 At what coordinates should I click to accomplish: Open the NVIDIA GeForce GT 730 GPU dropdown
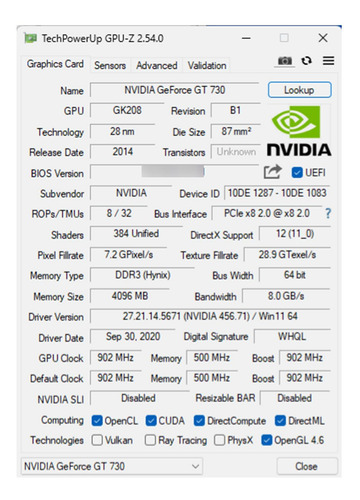[112, 466]
